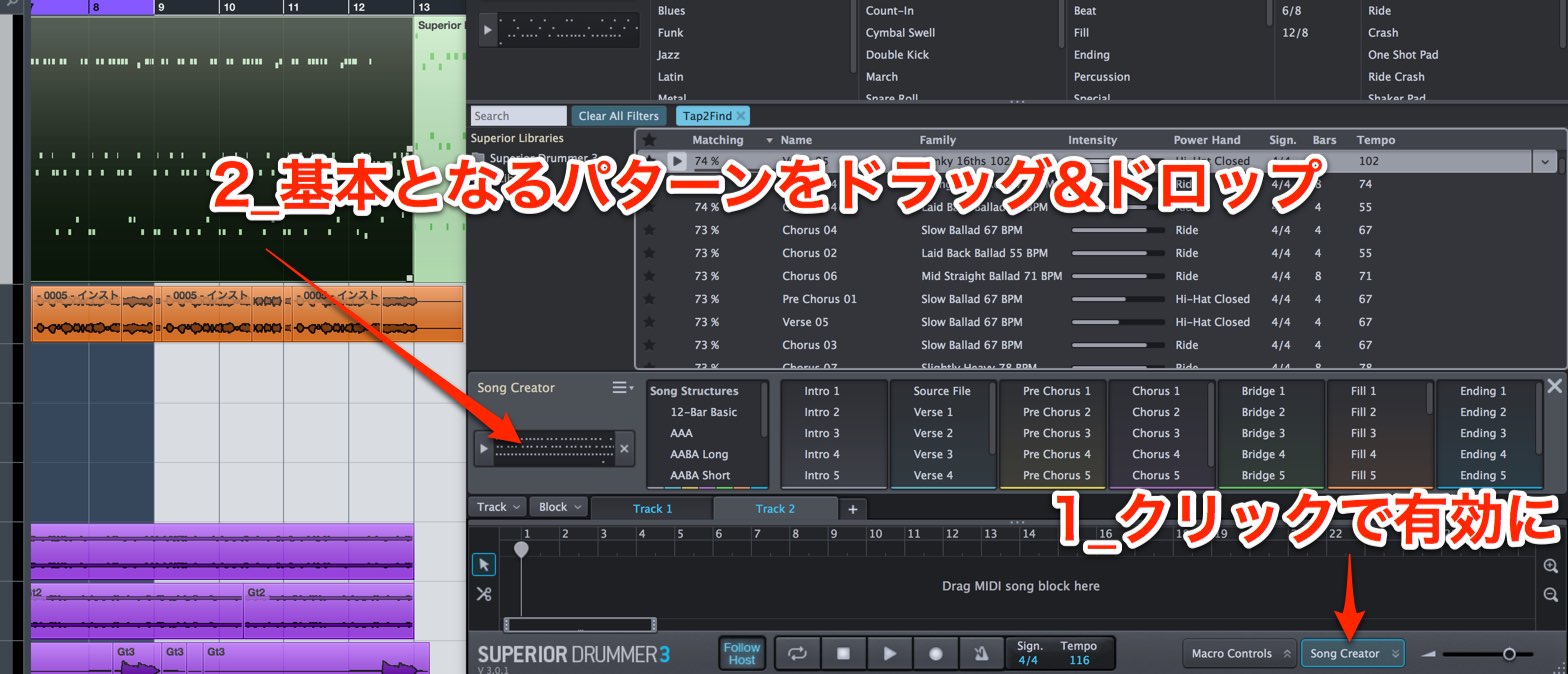Image resolution: width=1568 pixels, height=674 pixels.
Task: Click the horizontal zoom scrollbar under song track
Action: (x=580, y=625)
